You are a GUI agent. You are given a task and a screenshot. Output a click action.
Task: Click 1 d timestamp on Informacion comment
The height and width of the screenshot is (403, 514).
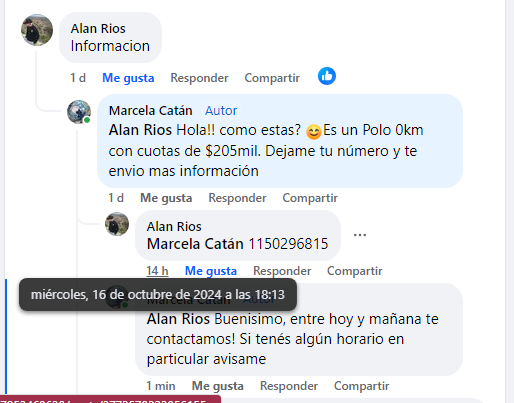click(78, 78)
